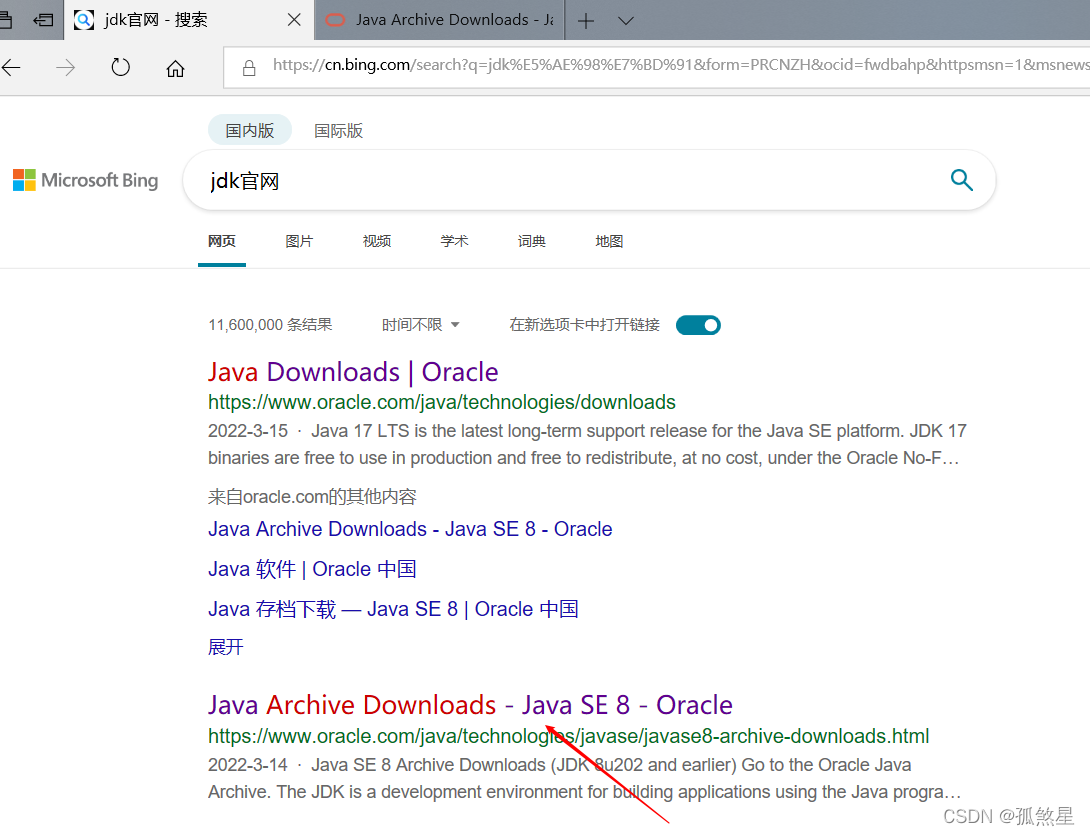
Task: Click the browser forward arrow
Action: click(65, 67)
